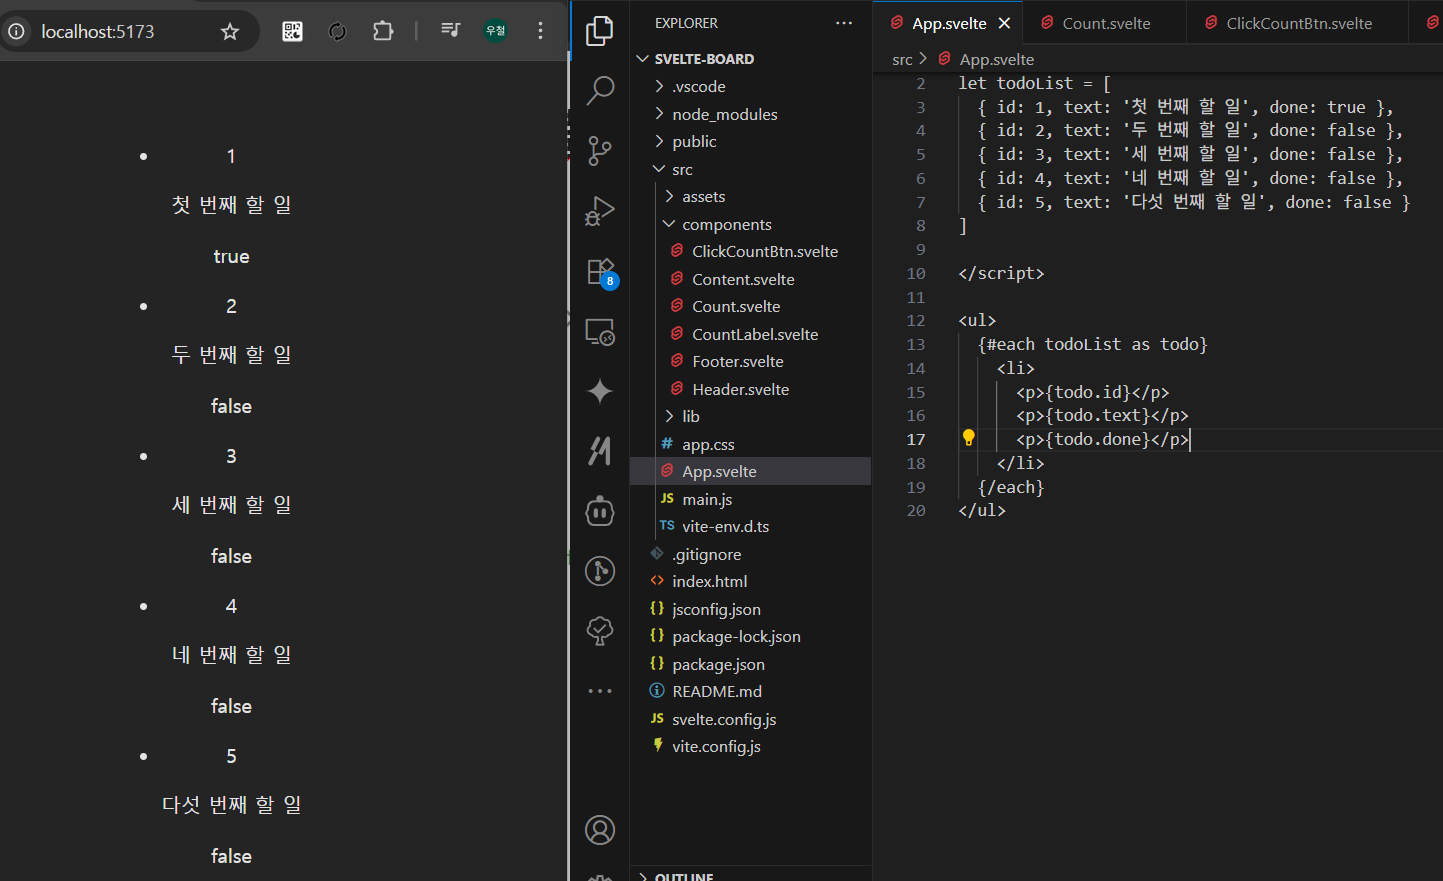Place cursor on editor line 13 each block
1443x881 pixels.
pos(1093,344)
